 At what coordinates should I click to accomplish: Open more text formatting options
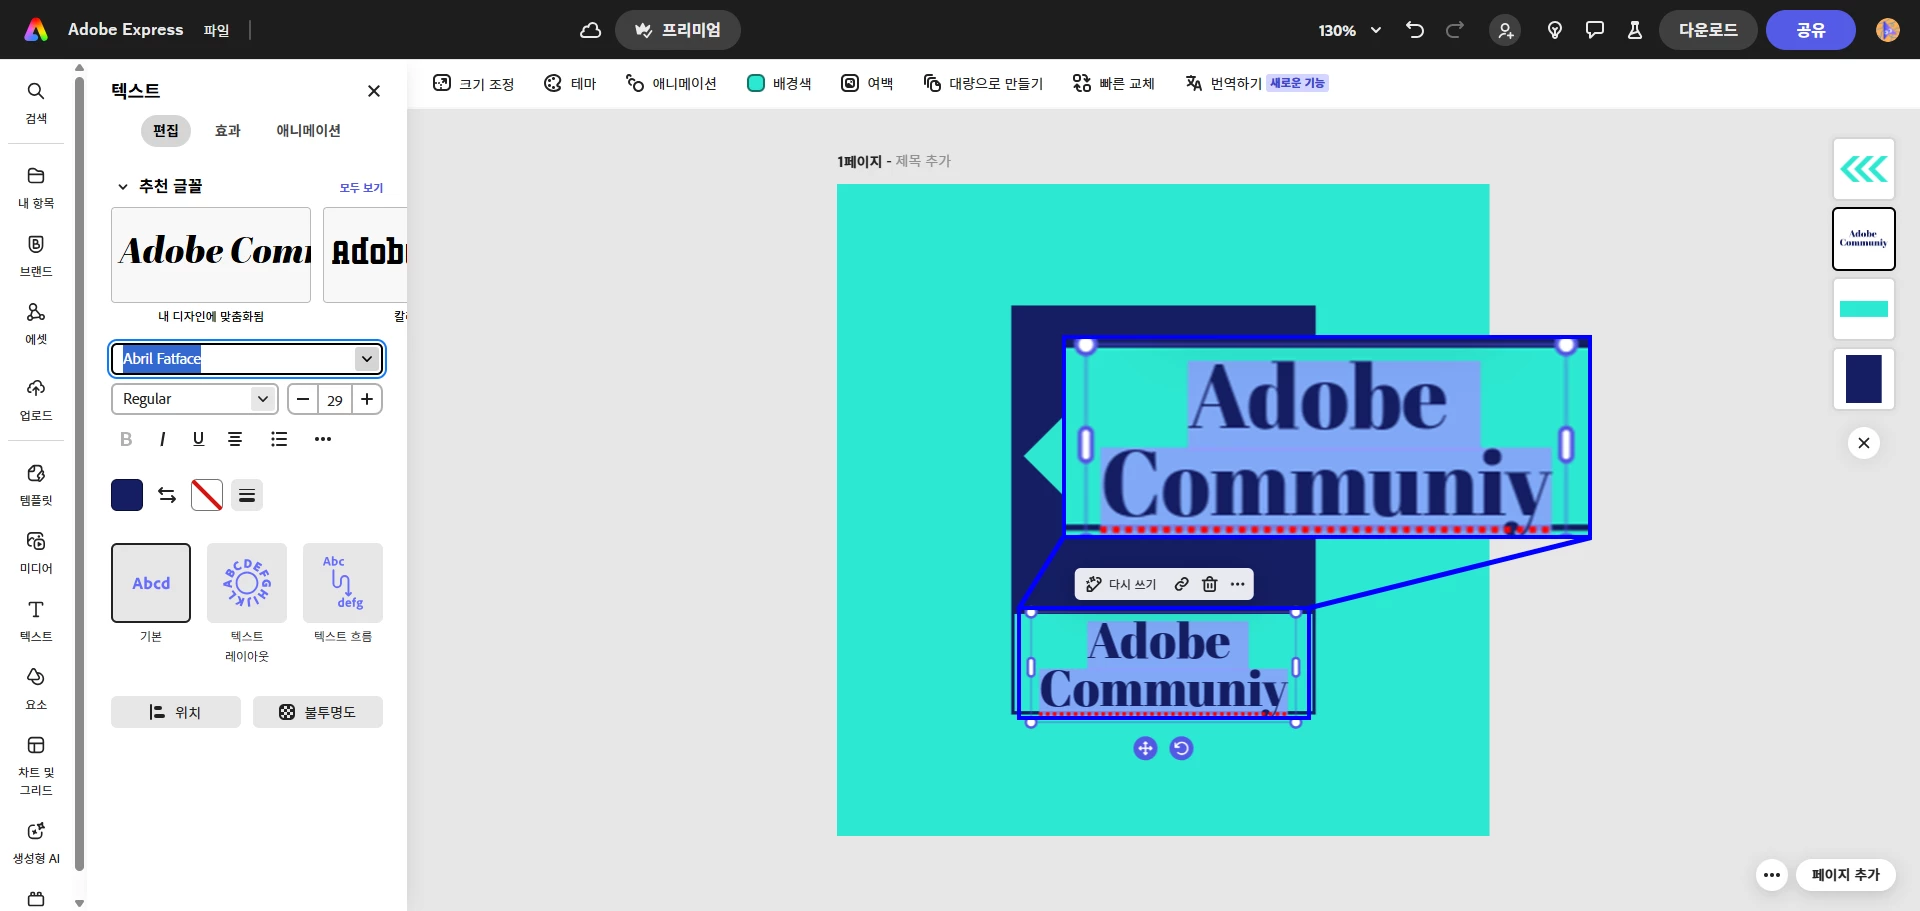coord(323,439)
